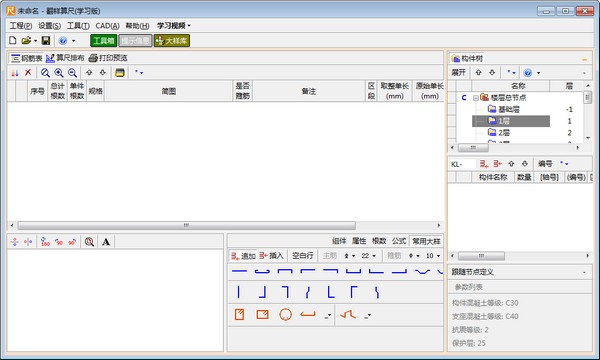Click add component icon beside KL- field

(484, 164)
